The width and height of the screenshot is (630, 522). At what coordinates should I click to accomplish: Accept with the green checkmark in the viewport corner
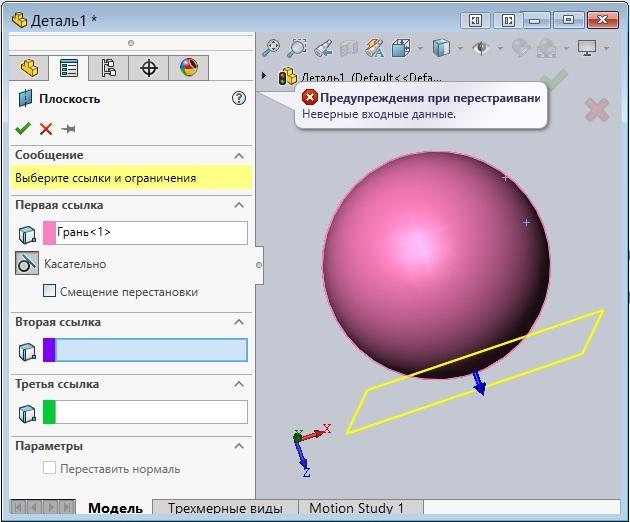pos(553,78)
